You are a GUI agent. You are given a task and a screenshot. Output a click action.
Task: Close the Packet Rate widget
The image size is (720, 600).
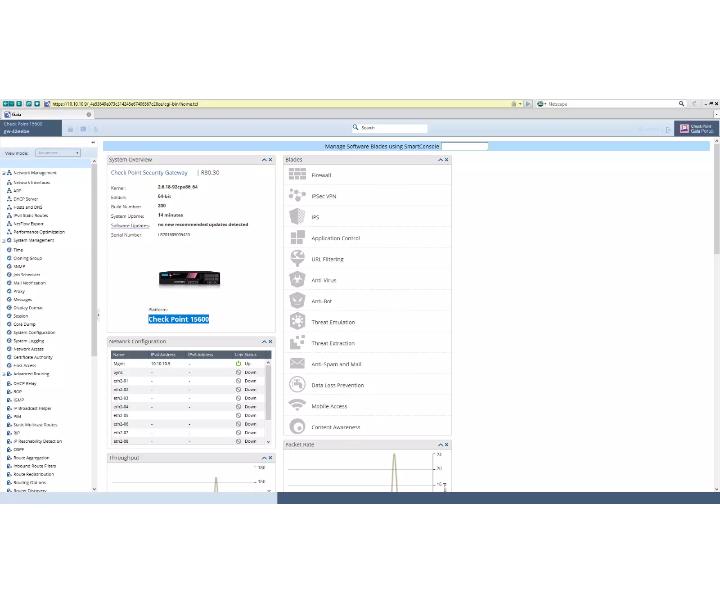[446, 444]
